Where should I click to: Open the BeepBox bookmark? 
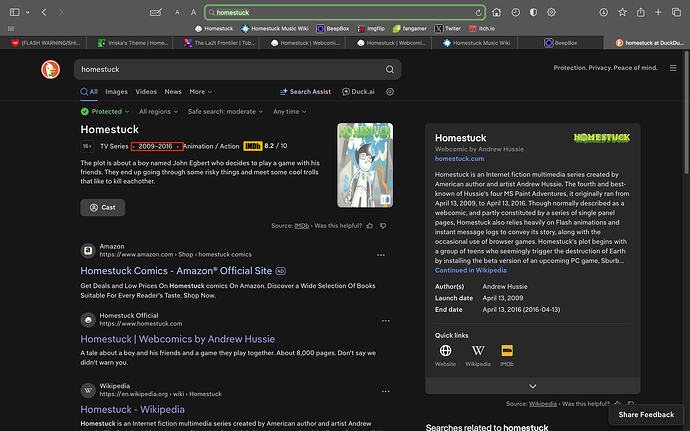[x=333, y=29]
